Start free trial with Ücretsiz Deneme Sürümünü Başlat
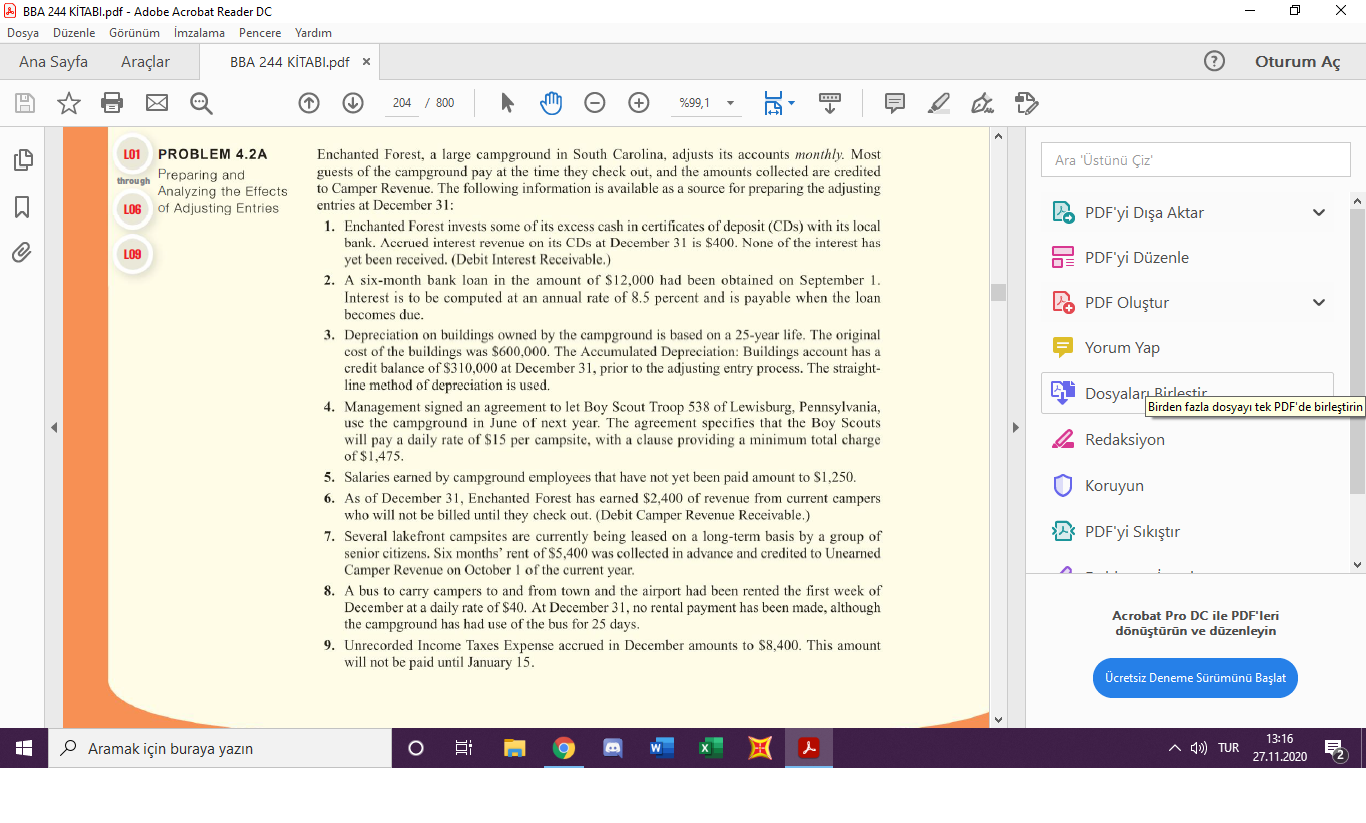The image size is (1366, 823). tap(1194, 677)
